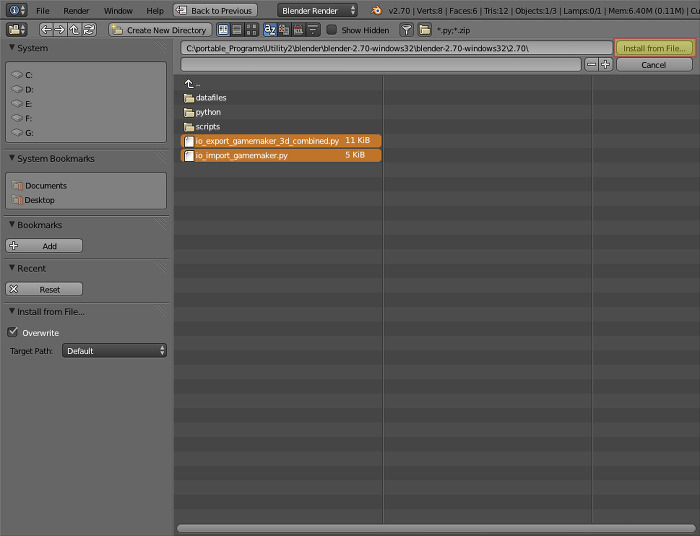
Task: Refresh the file list icon
Action: [x=89, y=30]
